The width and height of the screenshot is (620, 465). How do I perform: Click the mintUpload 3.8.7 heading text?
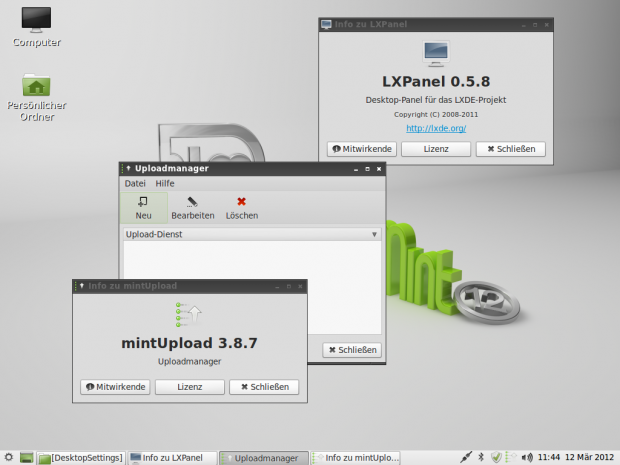pos(189,343)
